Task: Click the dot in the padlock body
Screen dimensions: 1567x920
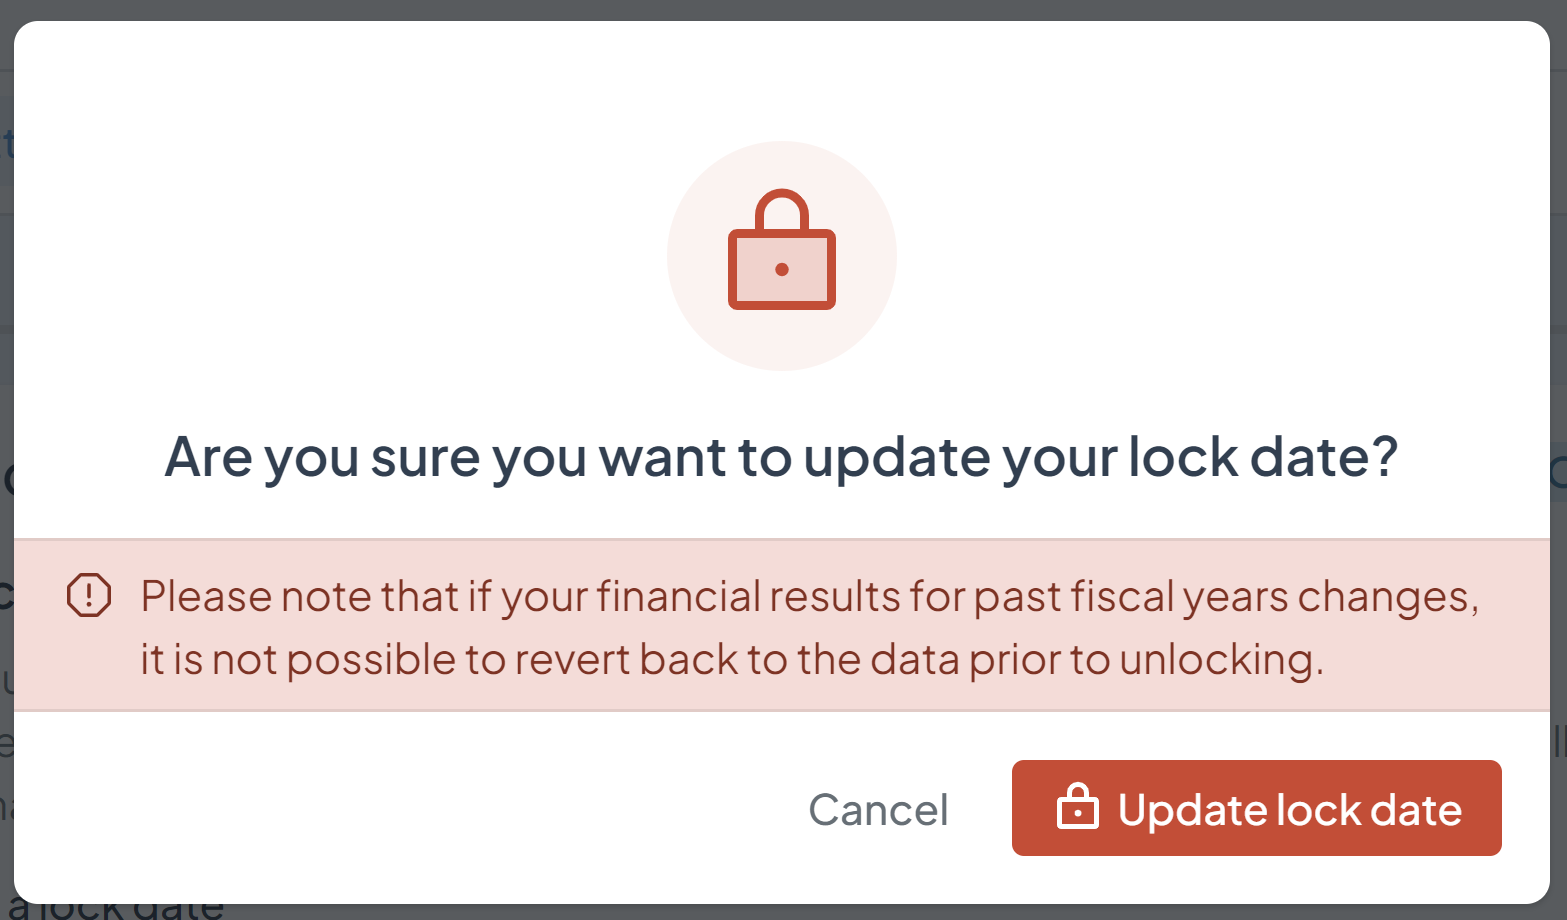Action: (x=783, y=270)
